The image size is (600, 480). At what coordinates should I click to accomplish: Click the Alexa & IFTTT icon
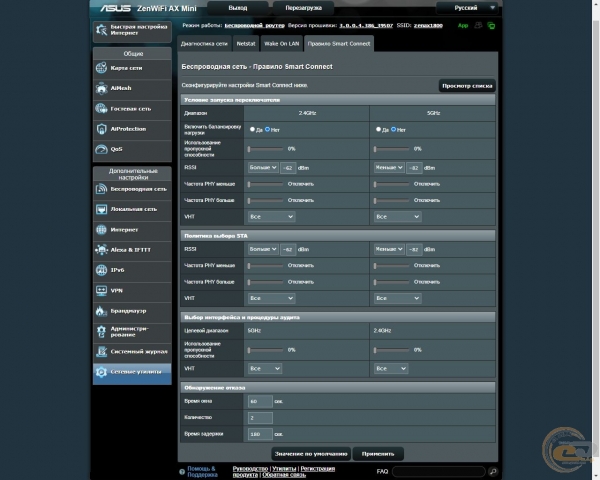pos(101,250)
